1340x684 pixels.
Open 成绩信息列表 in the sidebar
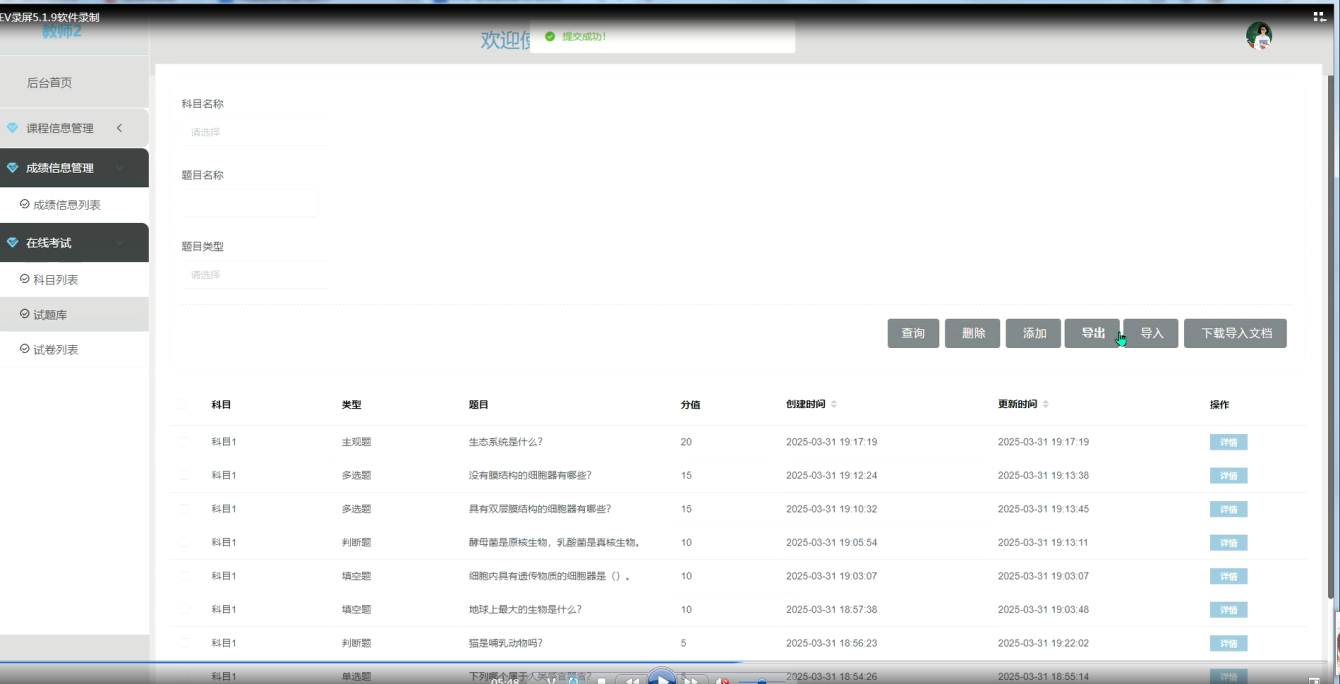[74, 204]
